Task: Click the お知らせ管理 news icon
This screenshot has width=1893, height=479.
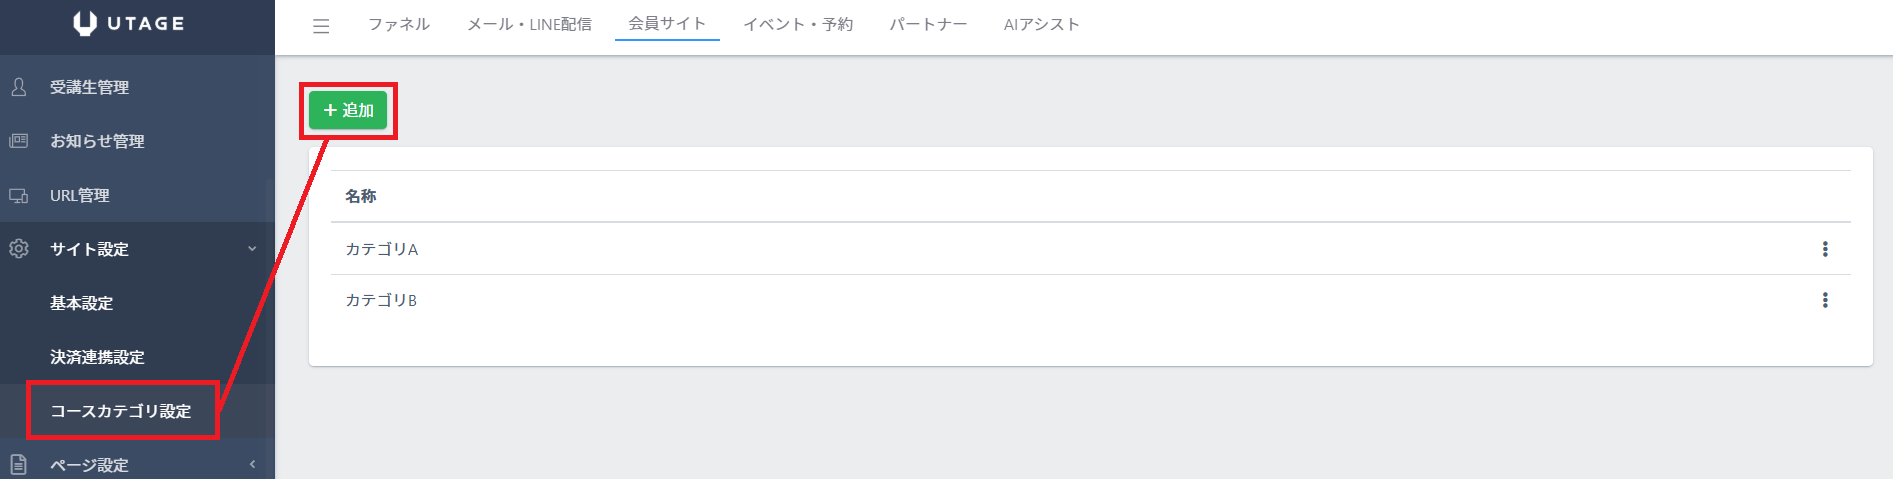Action: [x=19, y=141]
